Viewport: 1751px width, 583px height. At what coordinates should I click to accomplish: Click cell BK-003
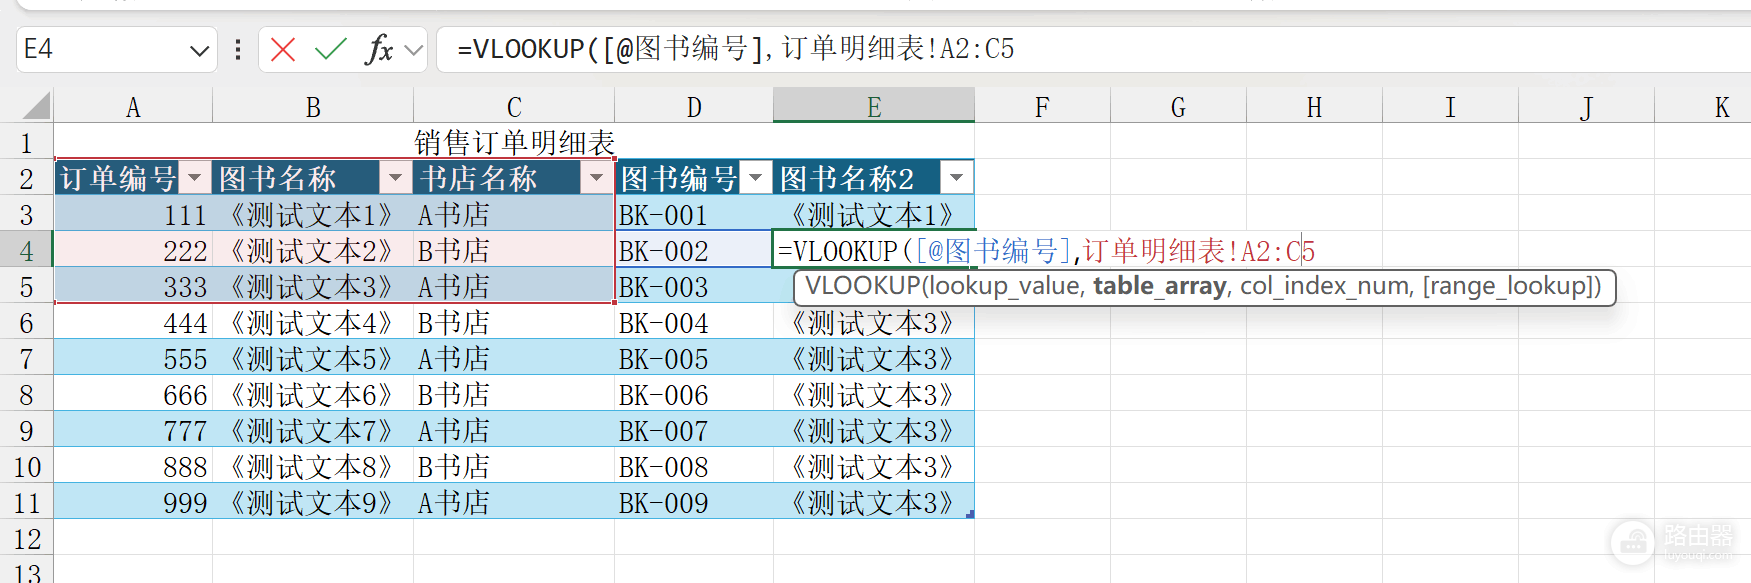point(694,286)
